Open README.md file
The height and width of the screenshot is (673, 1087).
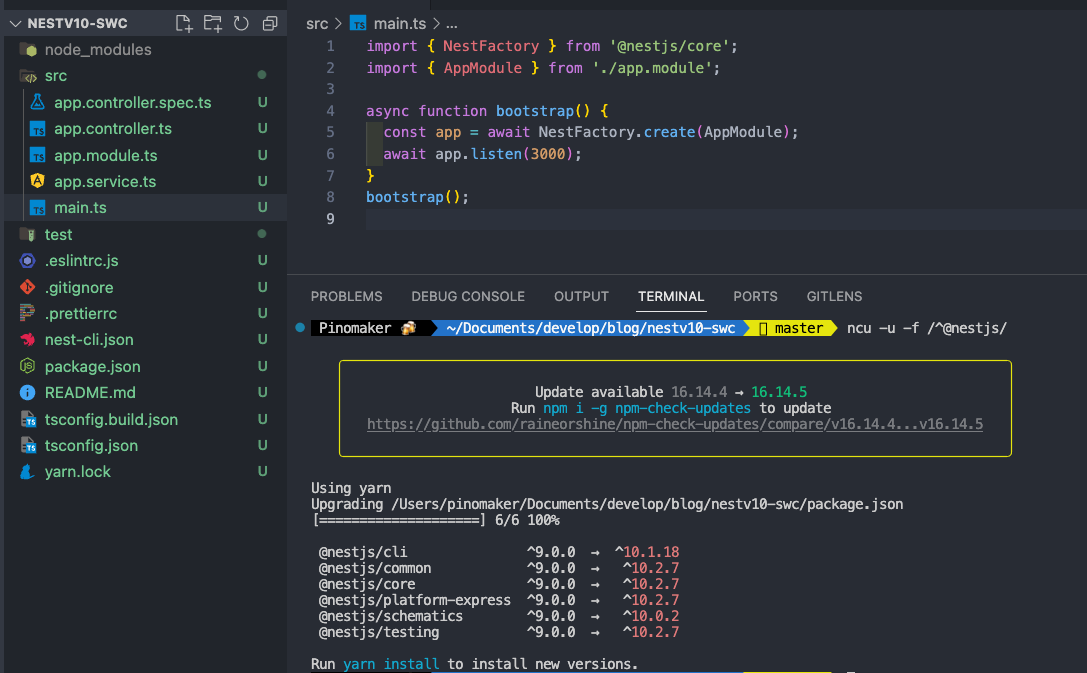click(x=90, y=392)
